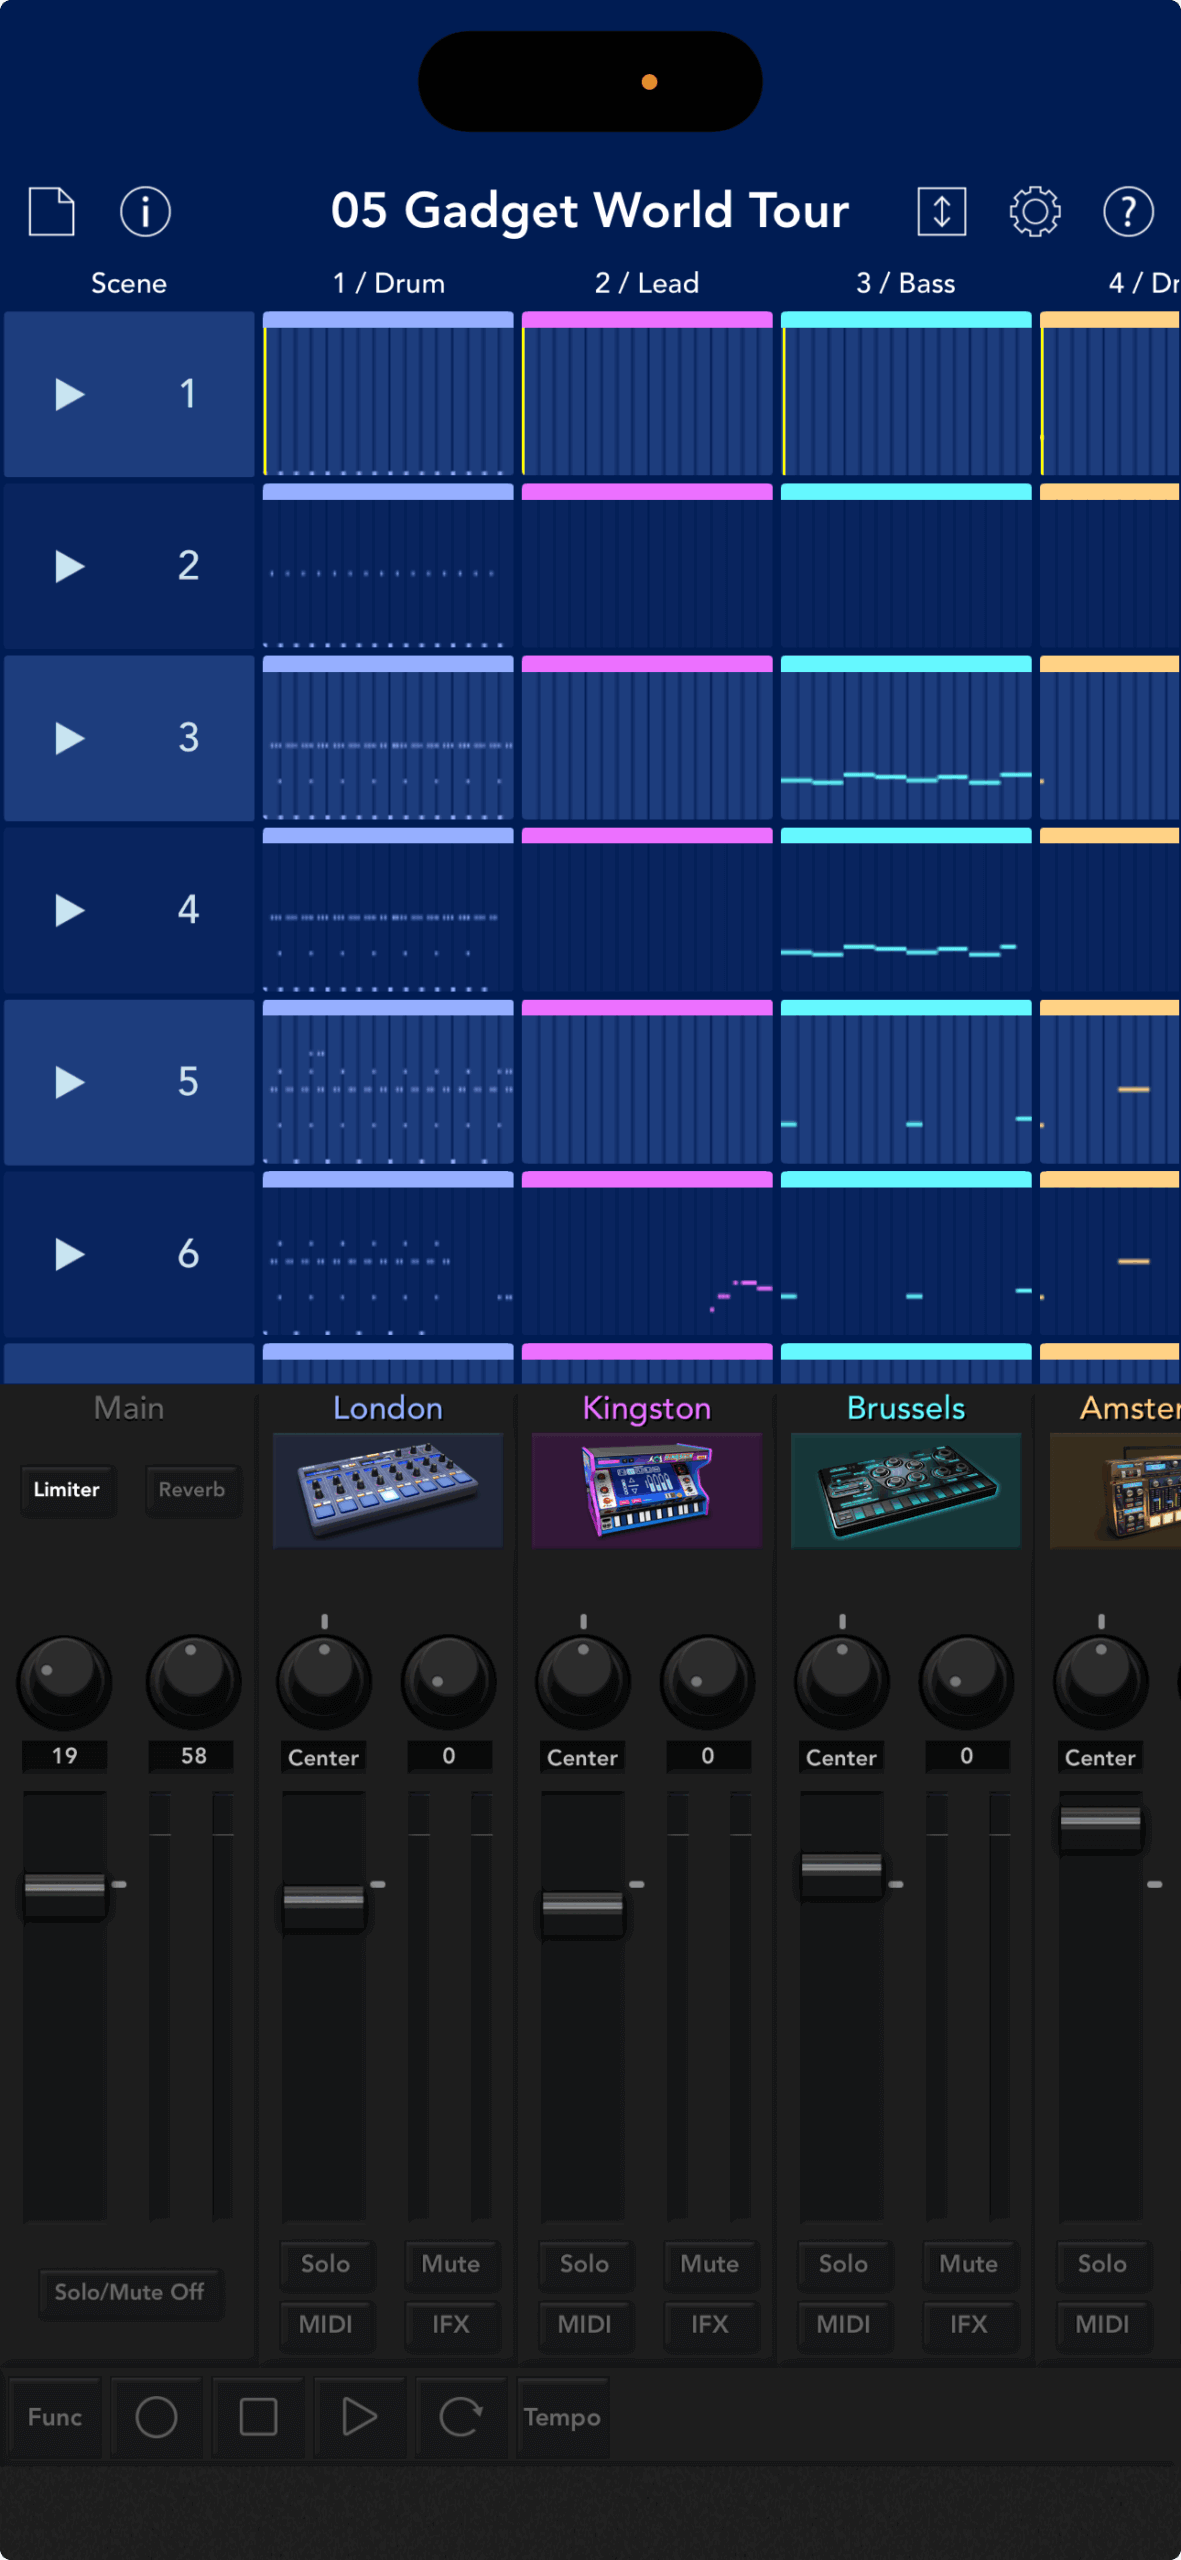
Task: Open the Func menu
Action: pyautogui.click(x=55, y=2417)
